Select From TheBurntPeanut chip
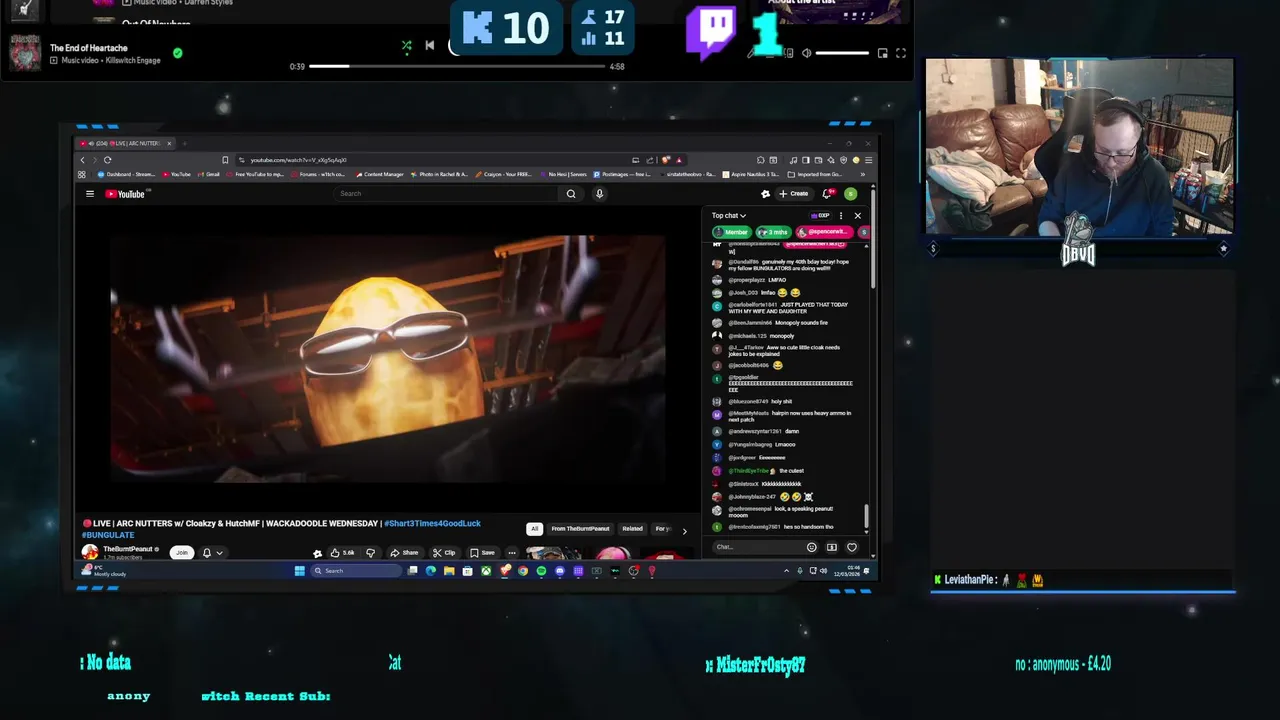1280x720 pixels. click(x=580, y=528)
